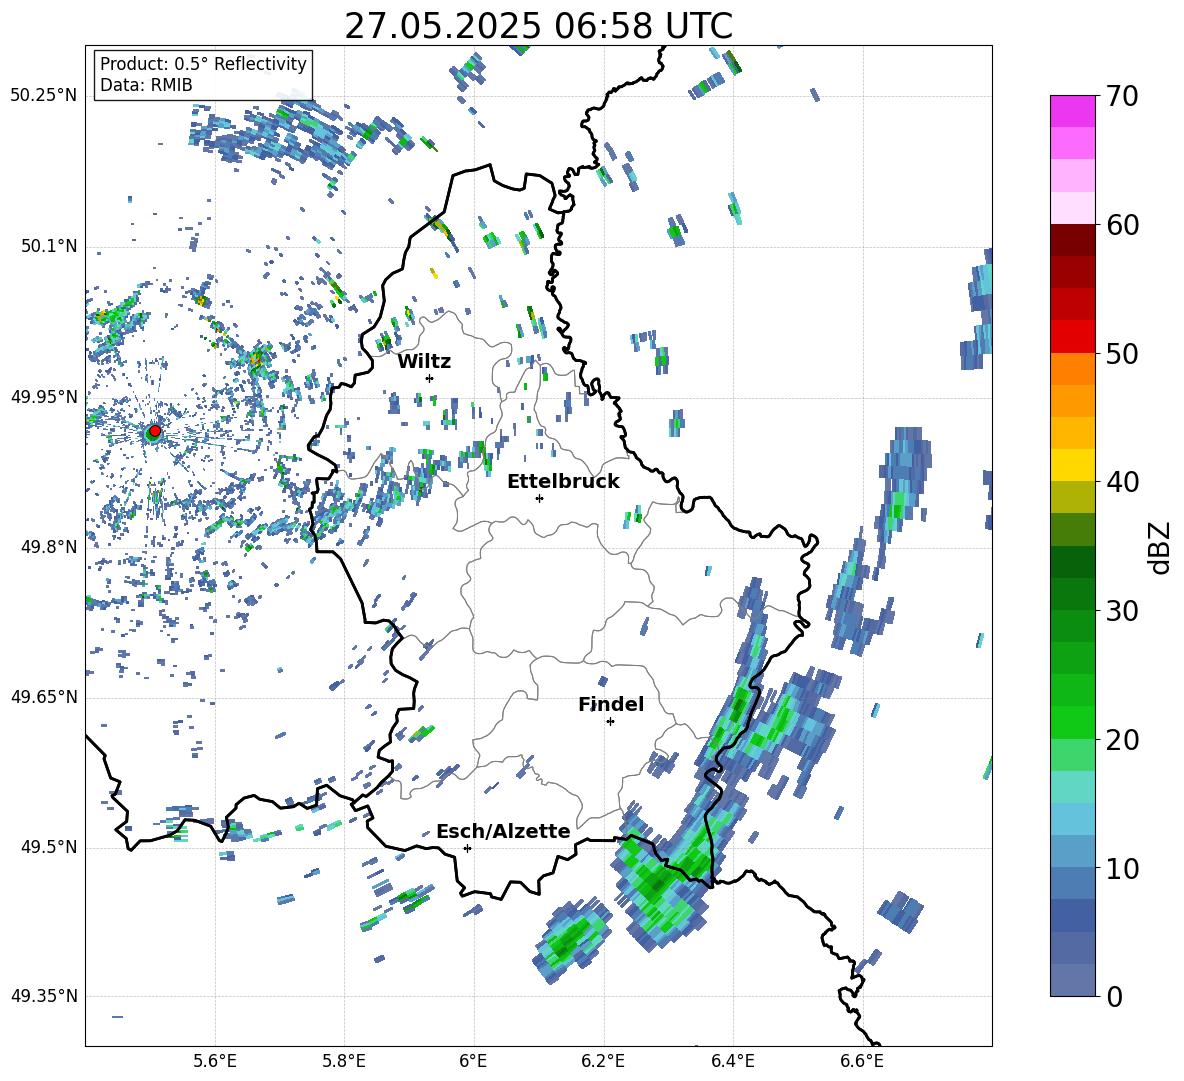Image resolution: width=1184 pixels, height=1081 pixels.
Task: Click the 6.2°E longitude label
Action: coord(603,1061)
